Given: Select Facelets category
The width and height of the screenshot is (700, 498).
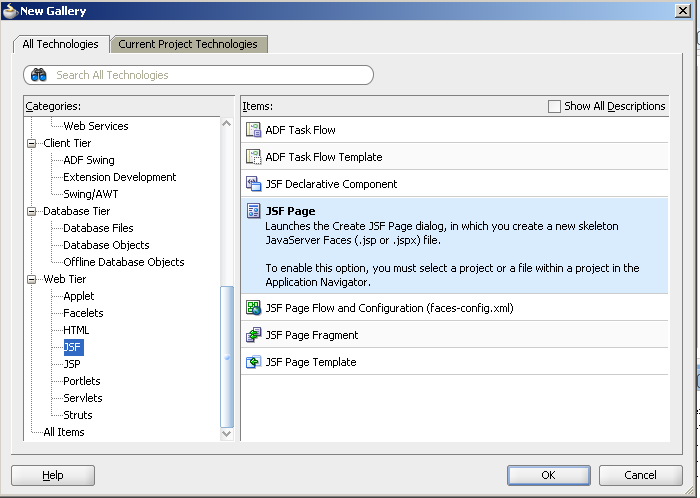Looking at the screenshot, I should [83, 313].
